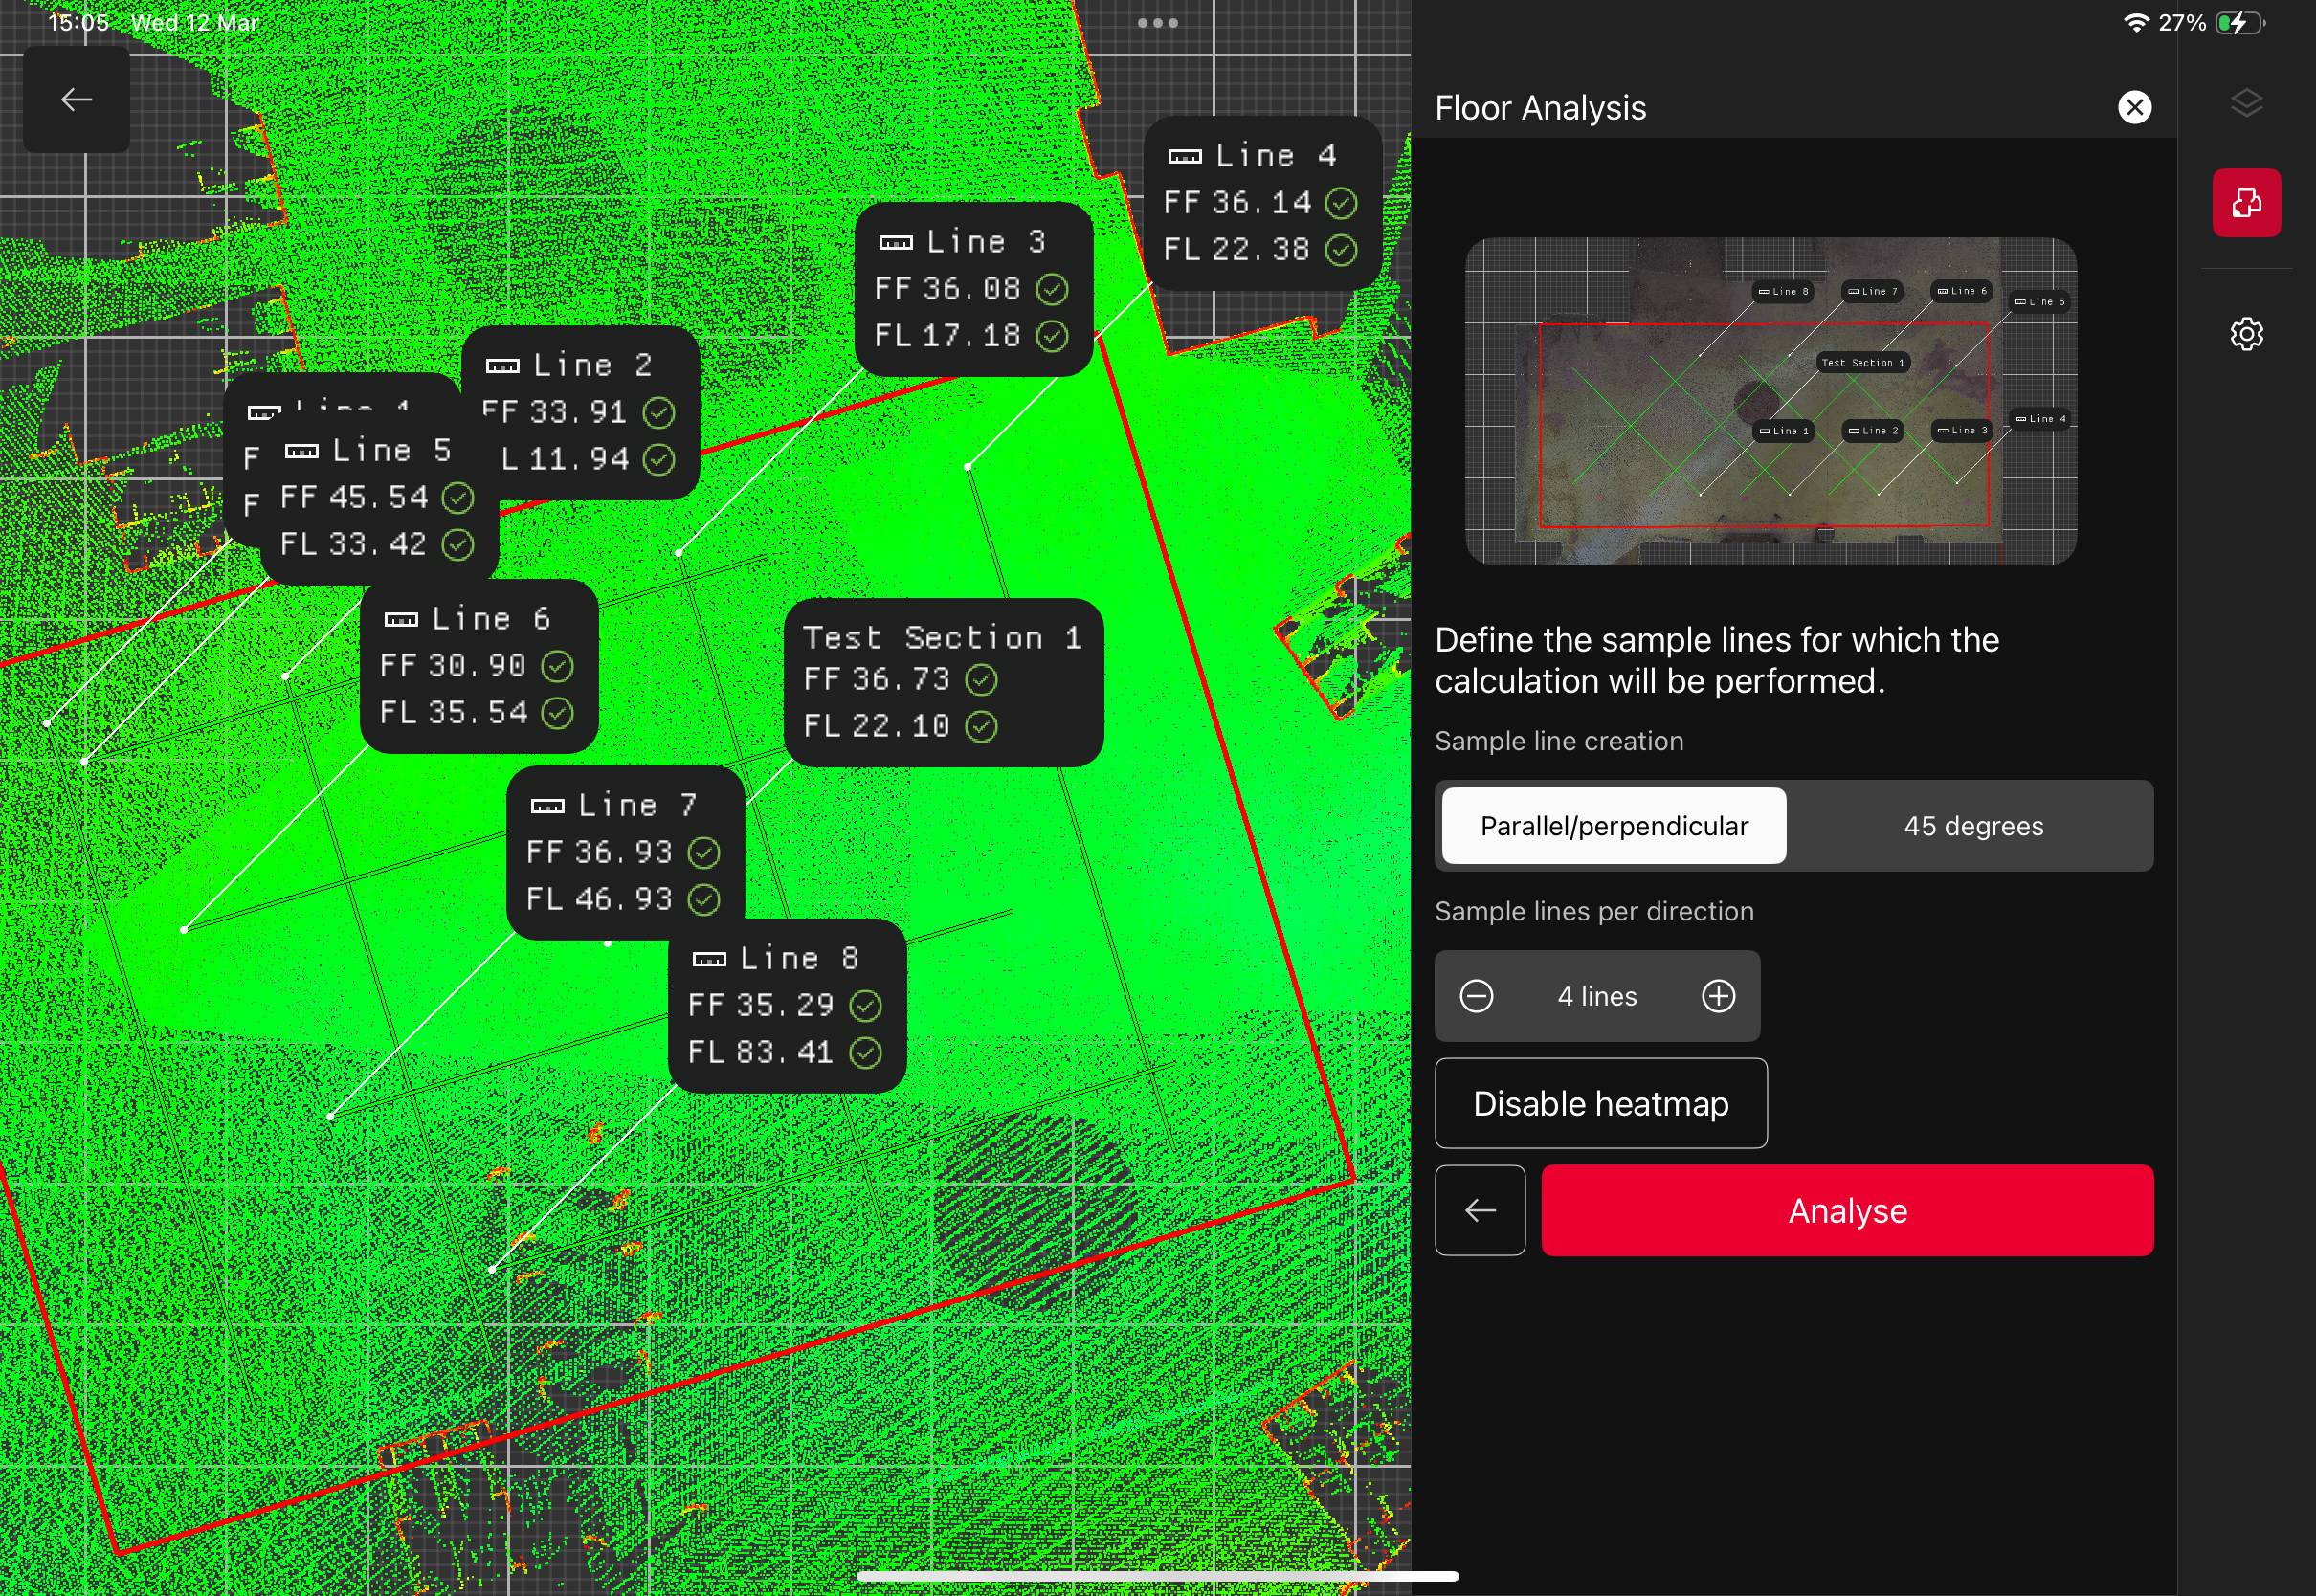Tap the floor plan preview thumbnail
This screenshot has width=2316, height=1596.
click(1770, 401)
